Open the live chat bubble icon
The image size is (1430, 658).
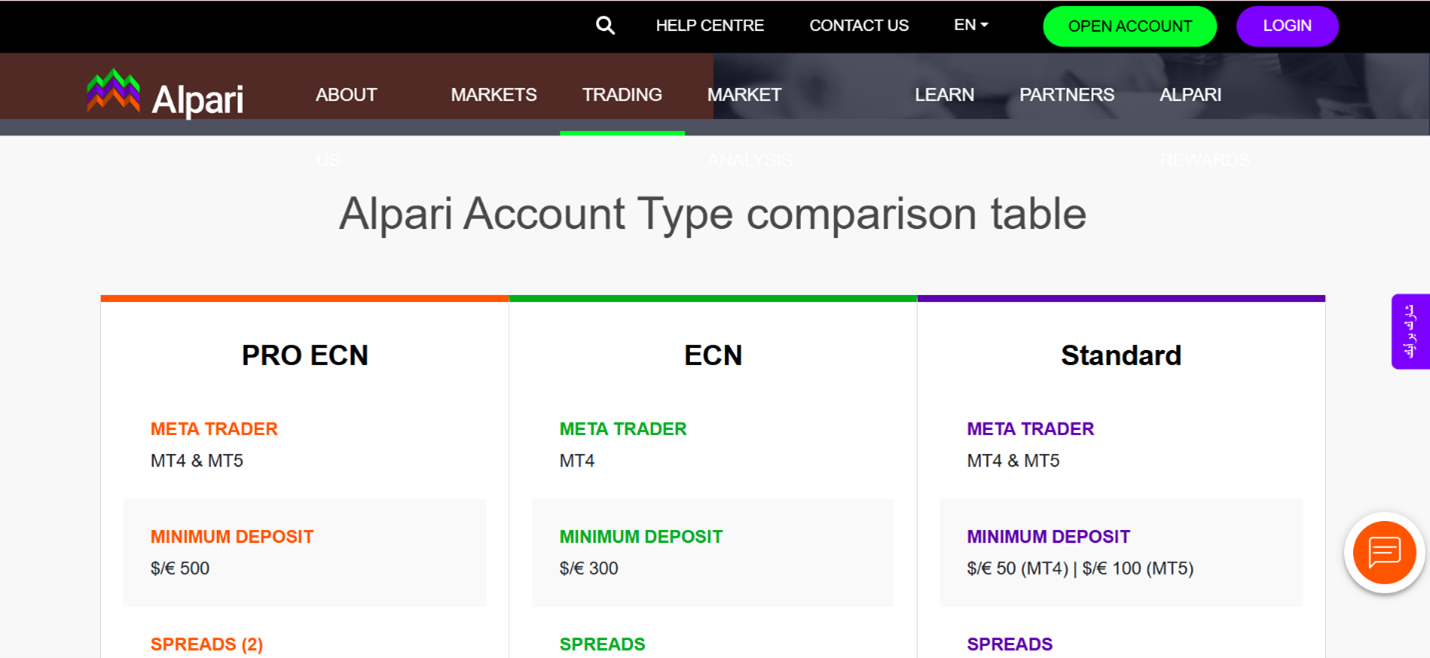(x=1384, y=552)
